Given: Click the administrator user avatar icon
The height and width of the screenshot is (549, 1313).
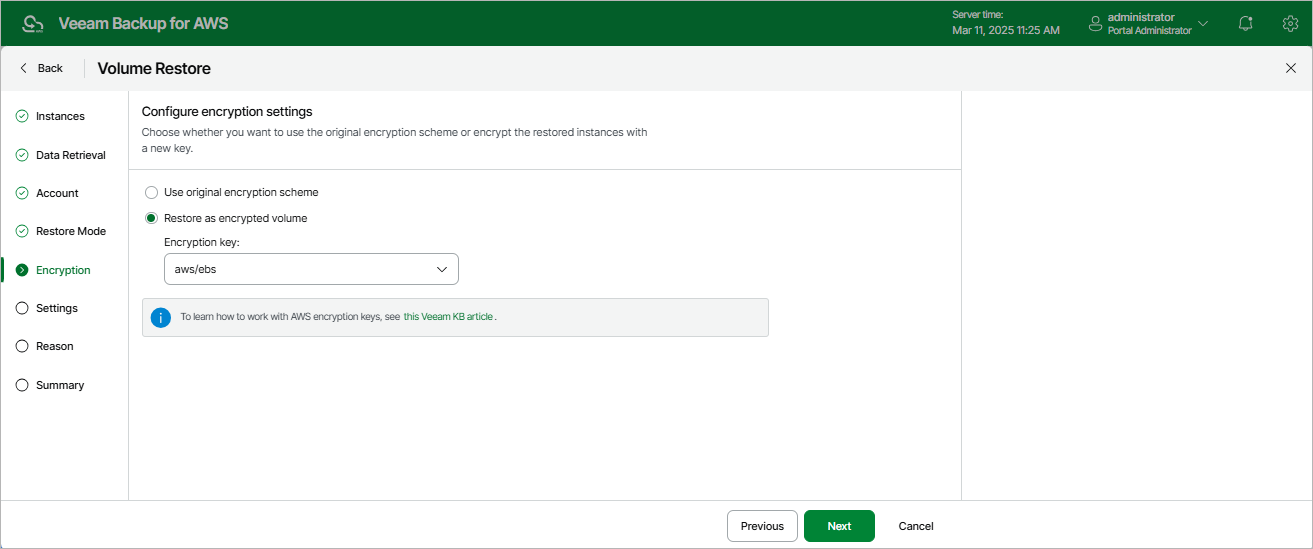Looking at the screenshot, I should [x=1095, y=23].
